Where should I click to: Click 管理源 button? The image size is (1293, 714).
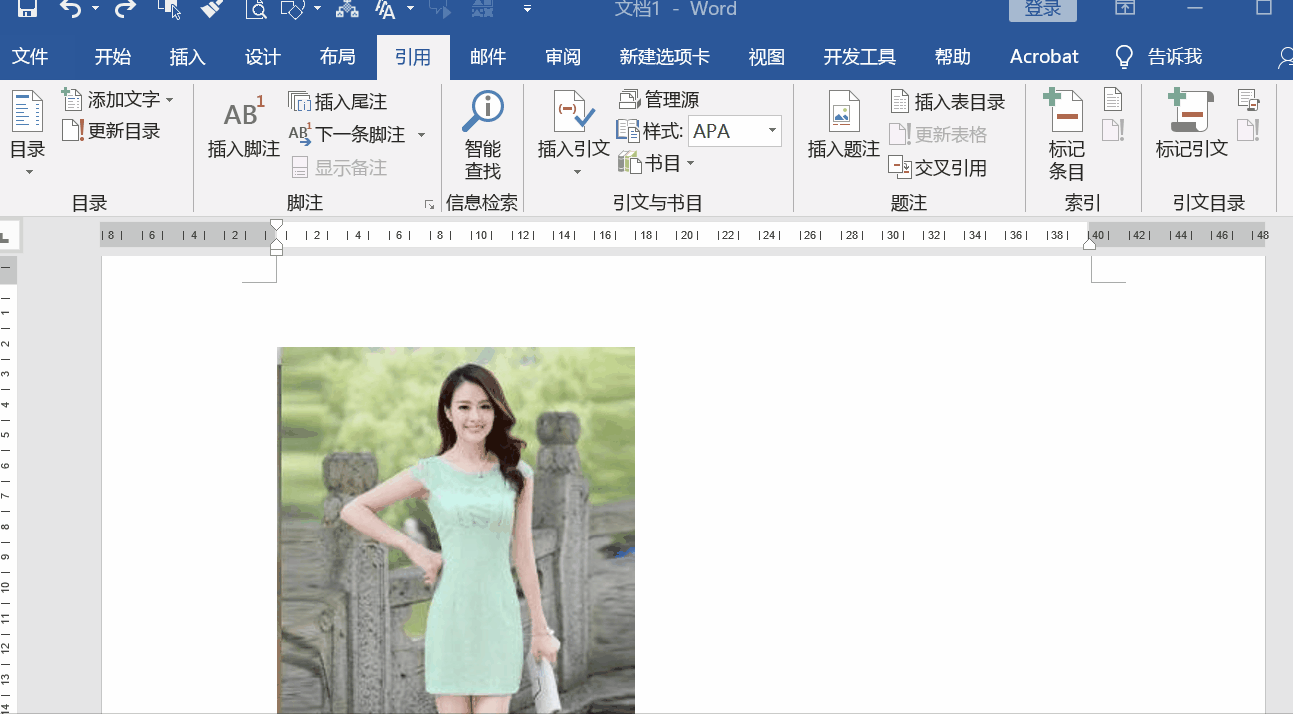tap(659, 100)
